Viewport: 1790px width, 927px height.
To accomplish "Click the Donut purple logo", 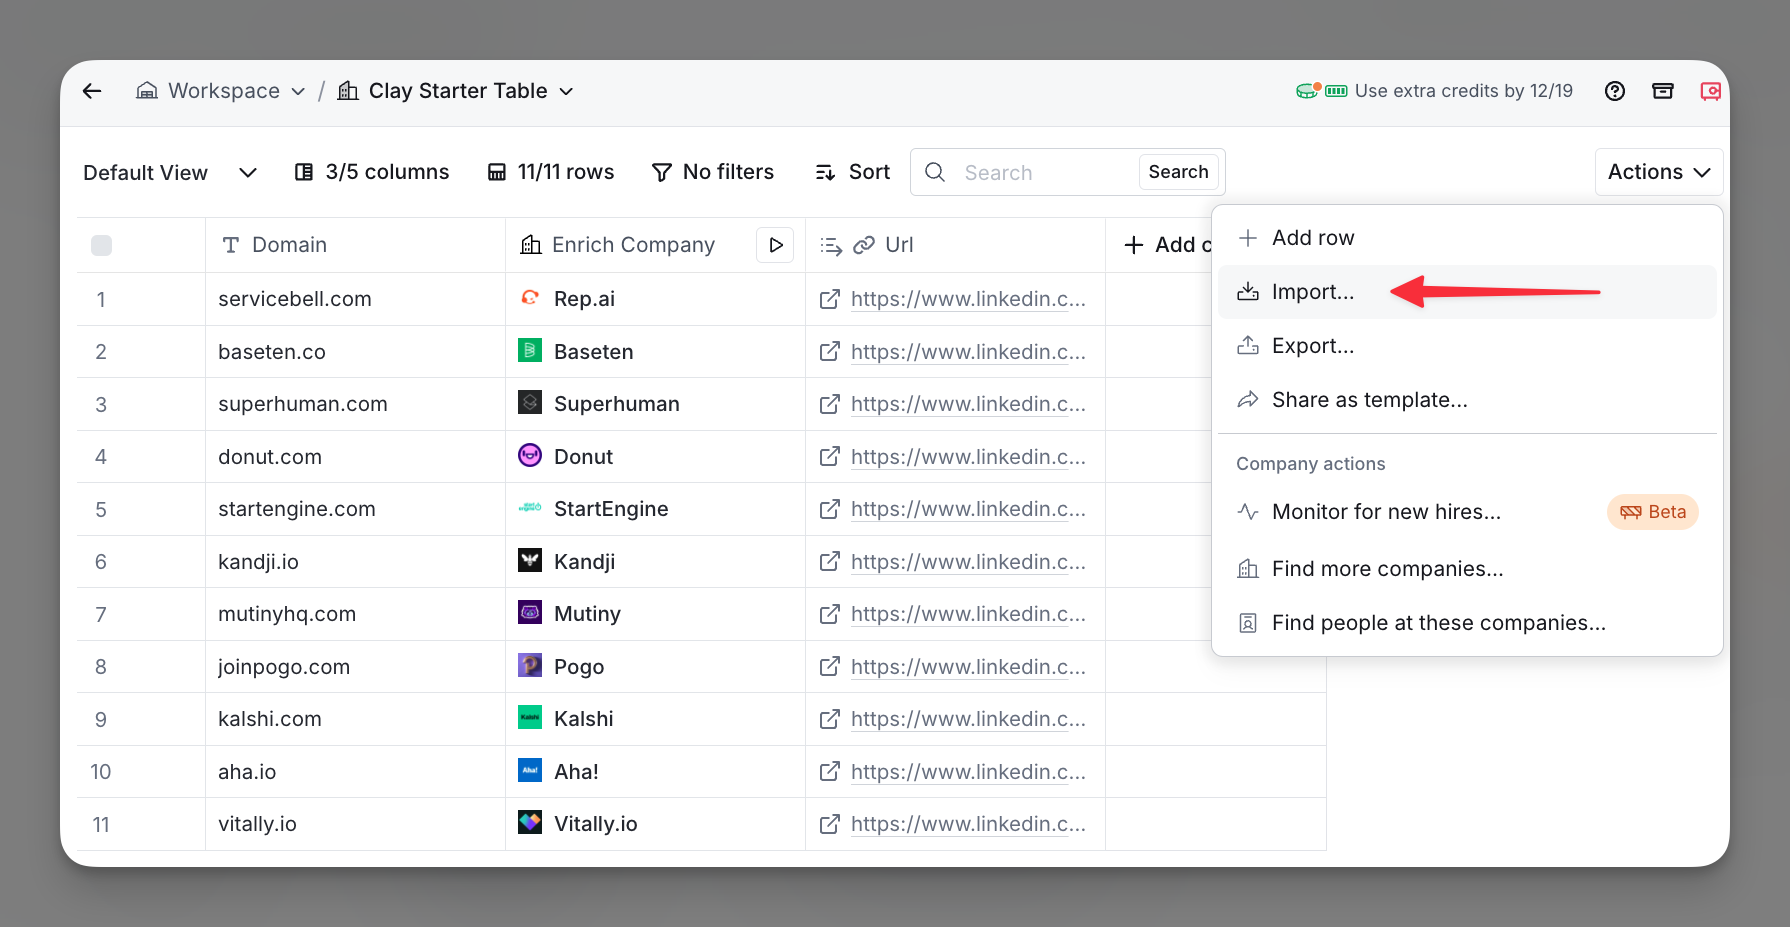I will tap(530, 456).
